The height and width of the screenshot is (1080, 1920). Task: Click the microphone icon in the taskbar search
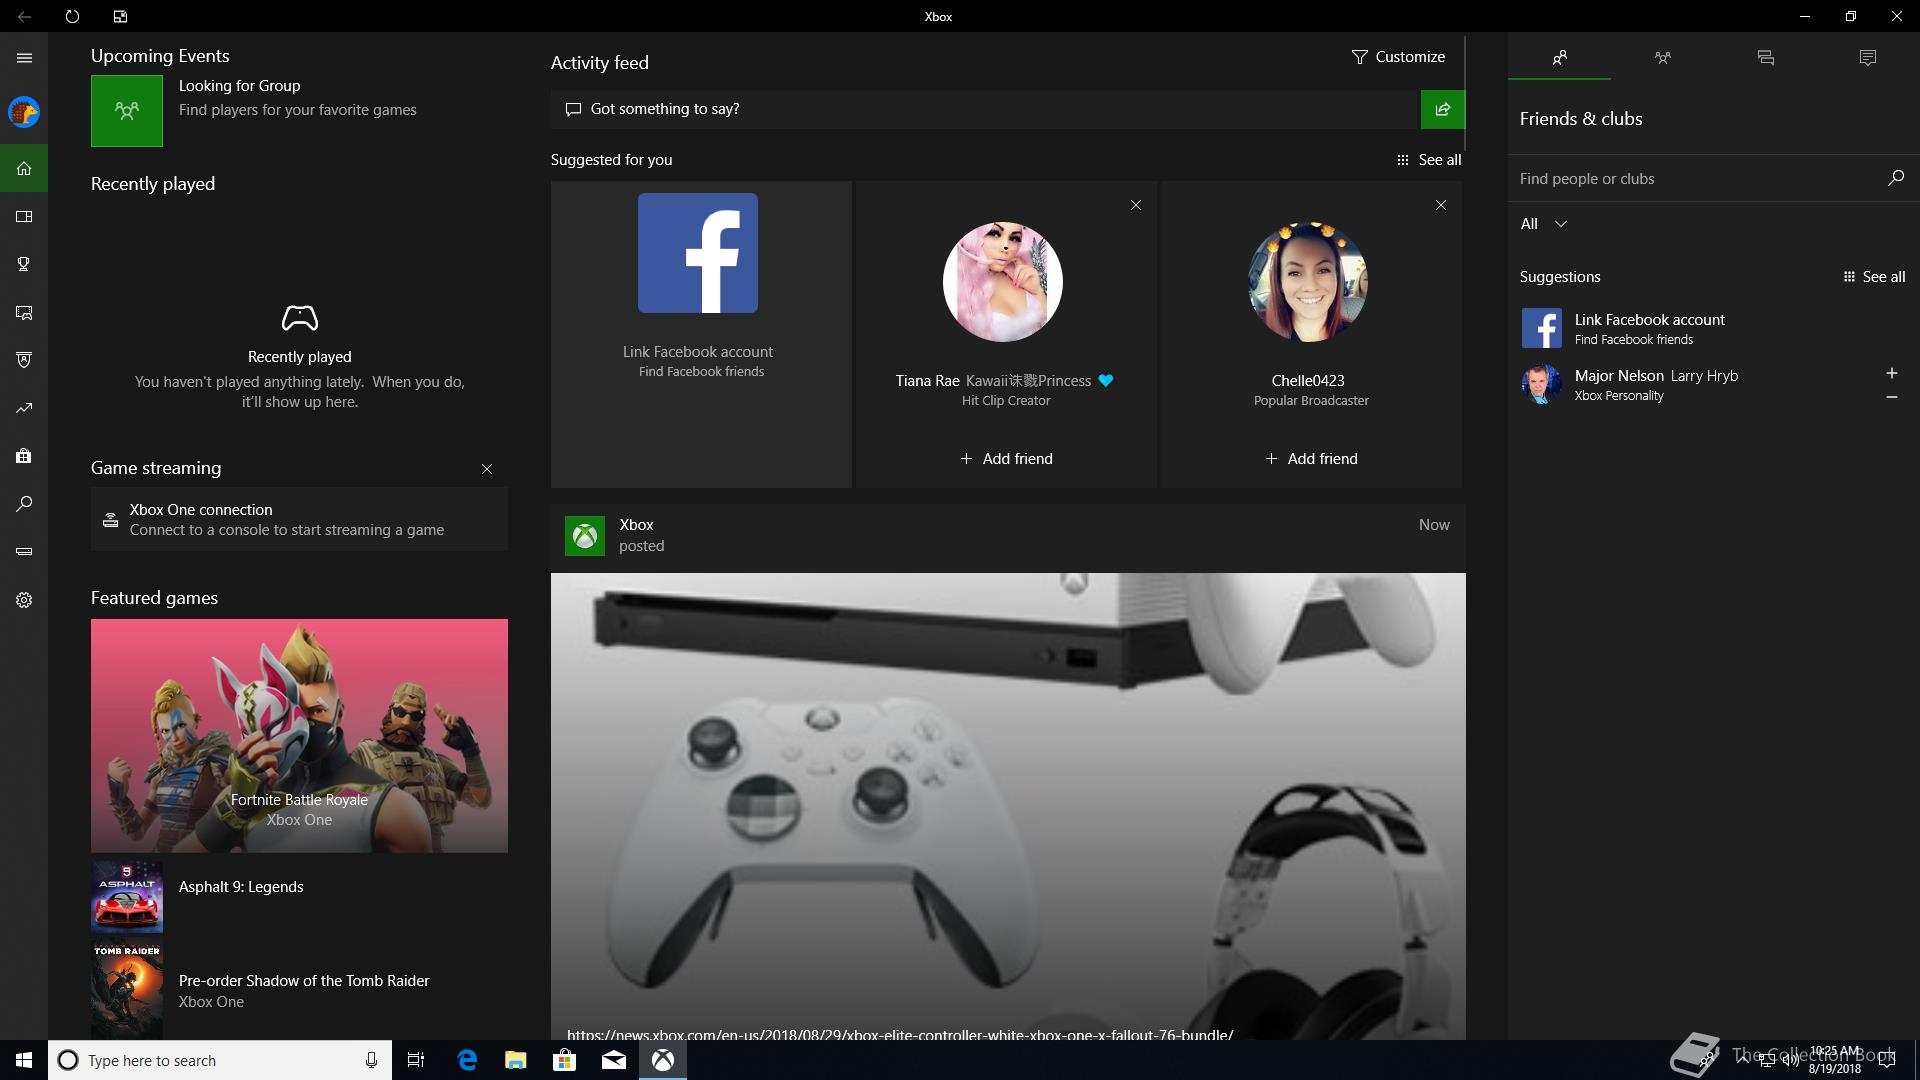click(x=371, y=1060)
